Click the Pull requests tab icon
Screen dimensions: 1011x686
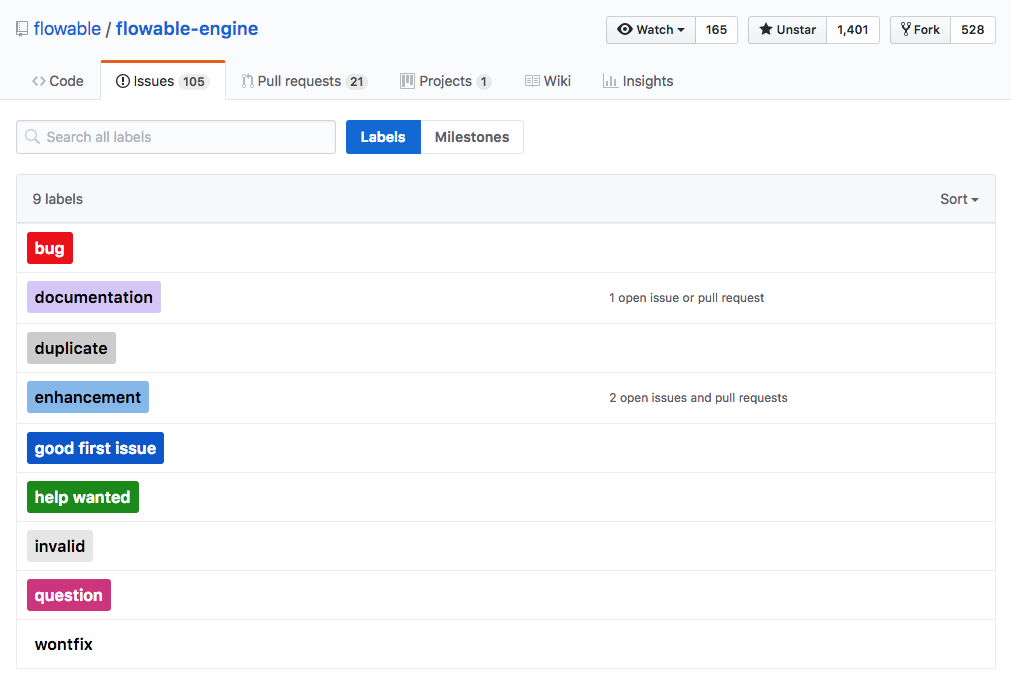[x=247, y=81]
